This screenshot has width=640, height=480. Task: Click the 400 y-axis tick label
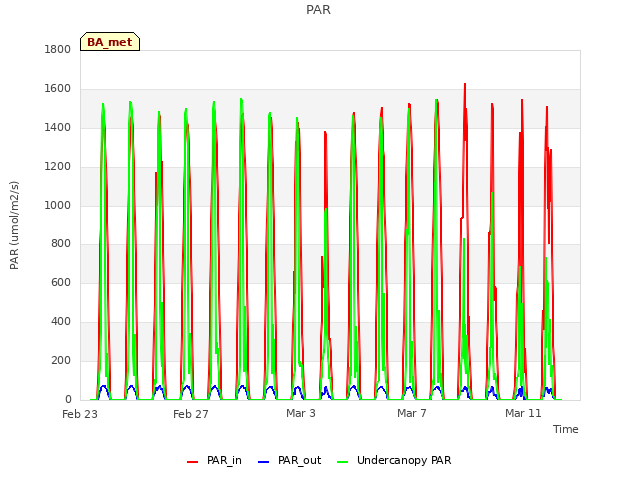click(61, 322)
